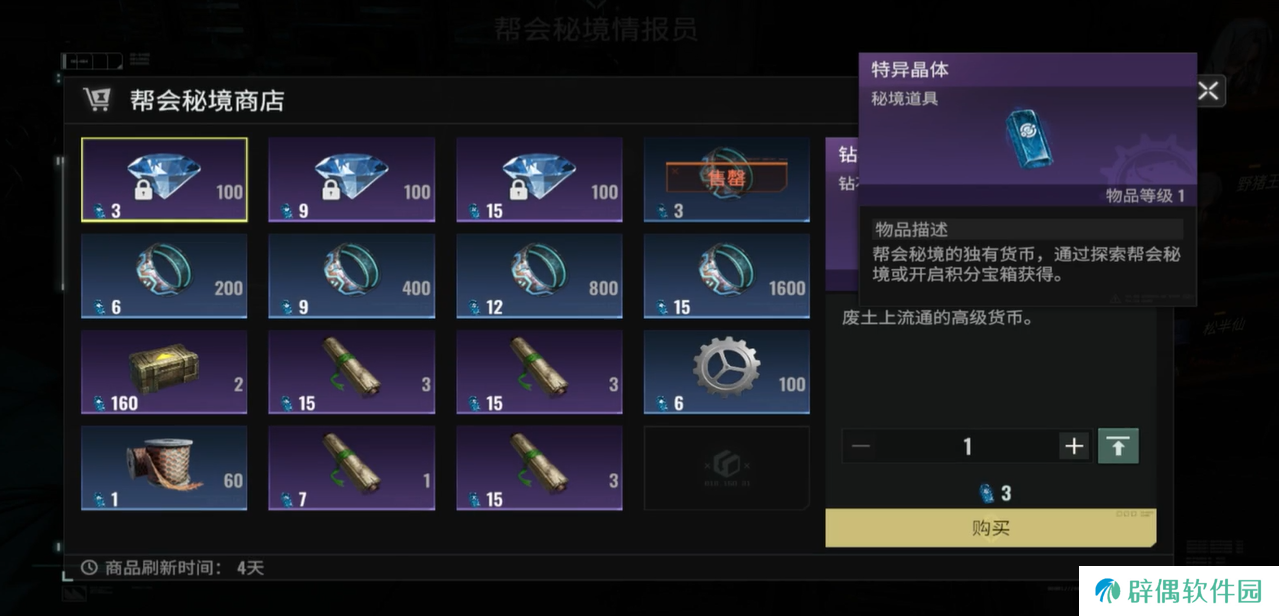Select the supply crate costing 160

tap(164, 372)
